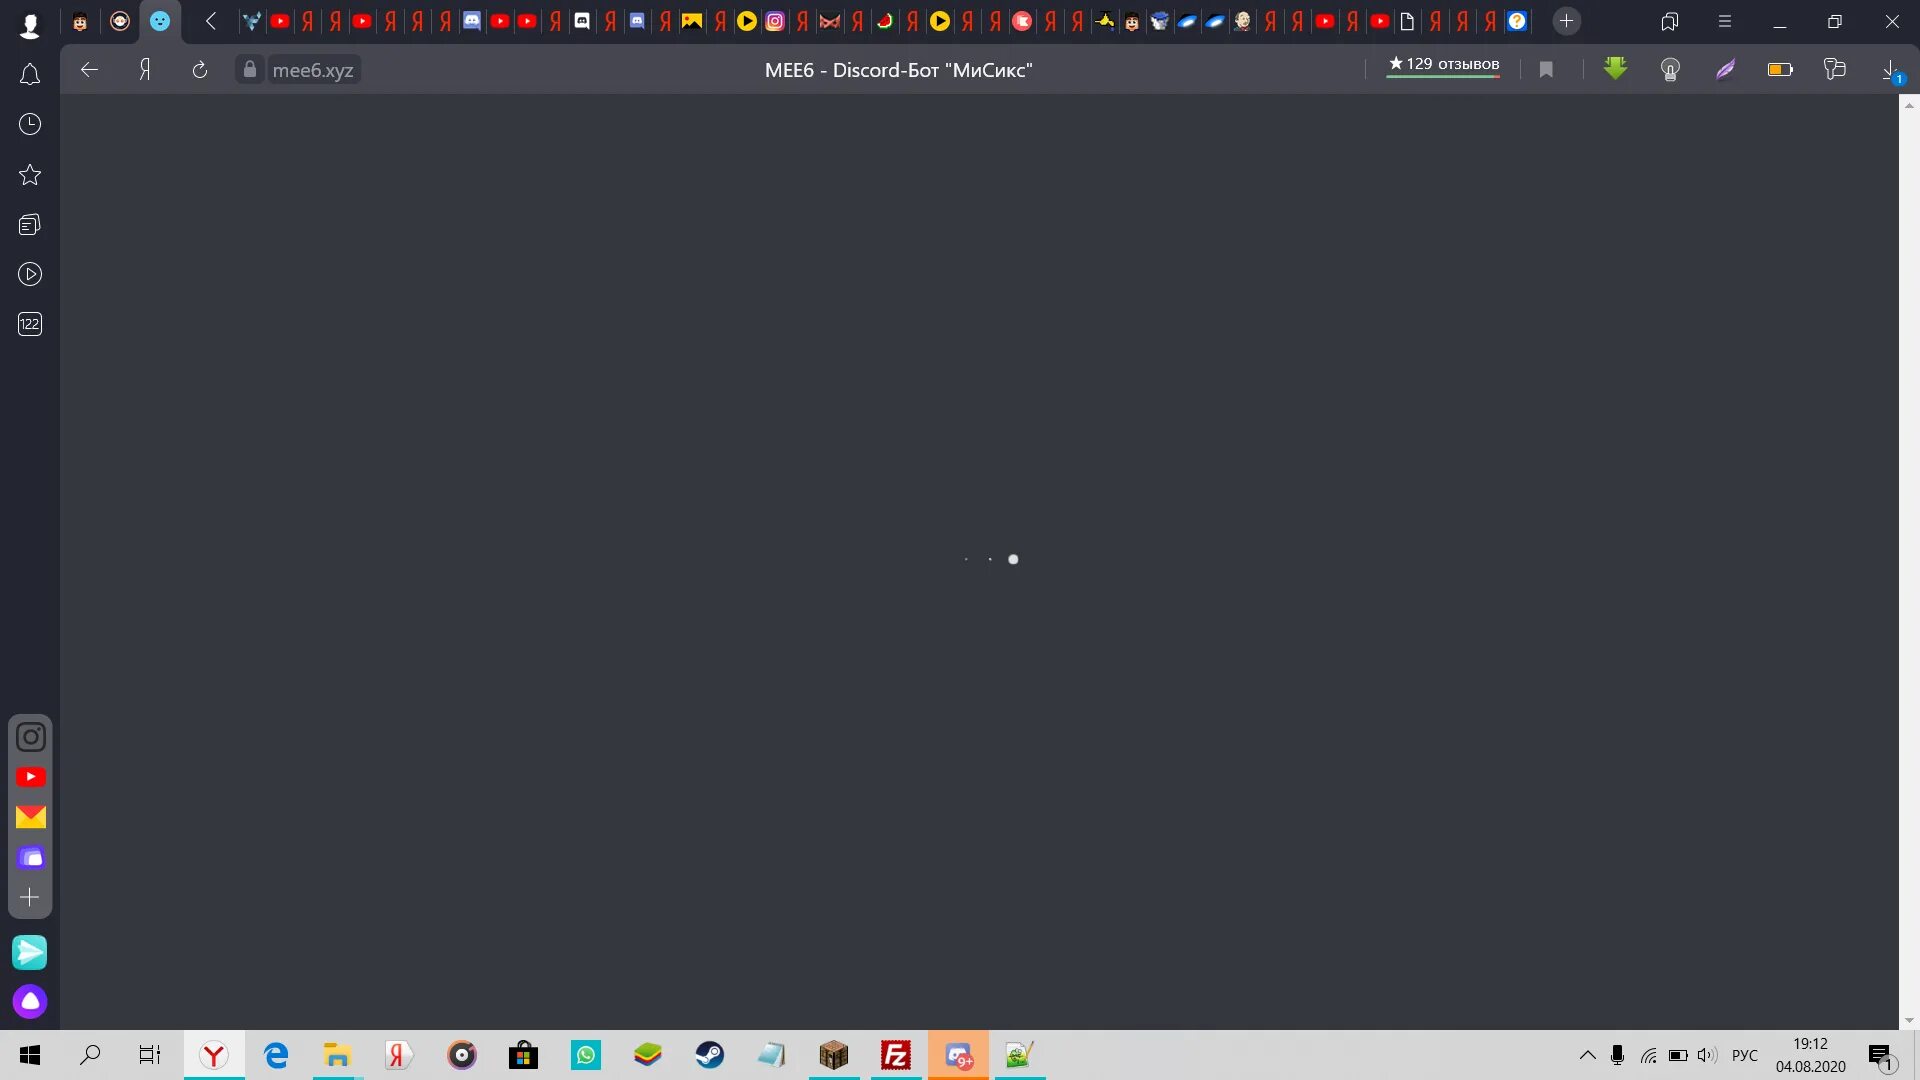
Task: Open the Instagram shortcut in the sidebar
Action: click(x=30, y=737)
